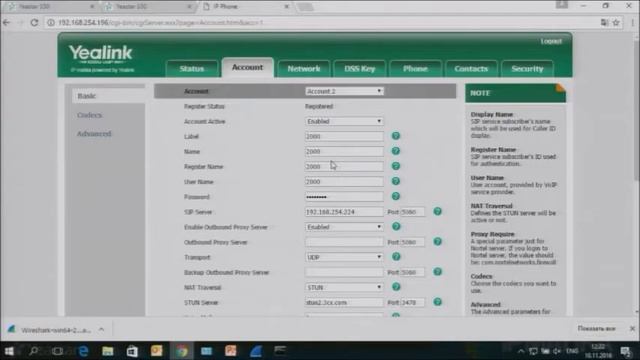The width and height of the screenshot is (640, 360).
Task: Click show all downloads button
Action: 596,329
